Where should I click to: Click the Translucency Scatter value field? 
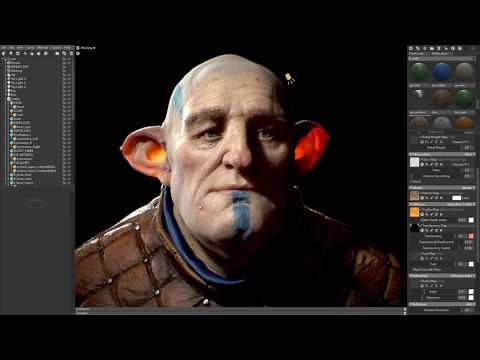(x=468, y=248)
